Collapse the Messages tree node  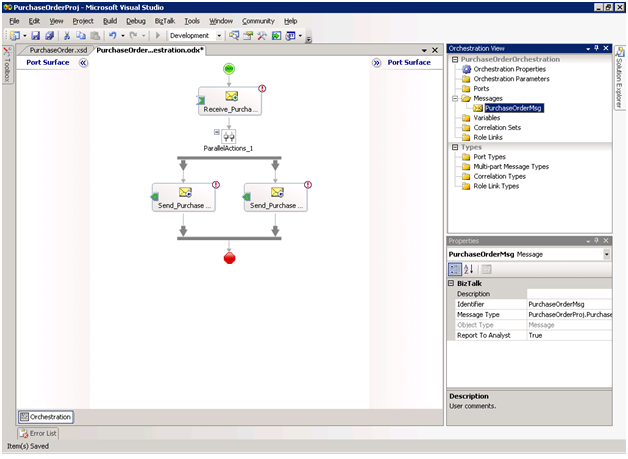click(455, 98)
